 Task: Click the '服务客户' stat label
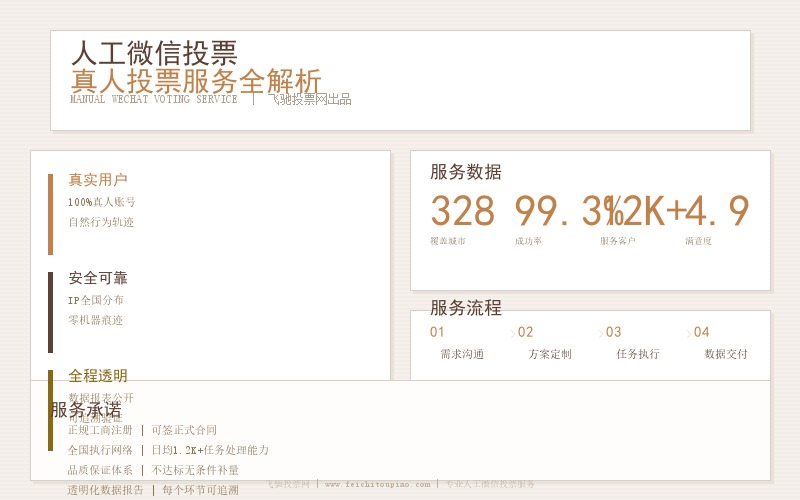[618, 241]
